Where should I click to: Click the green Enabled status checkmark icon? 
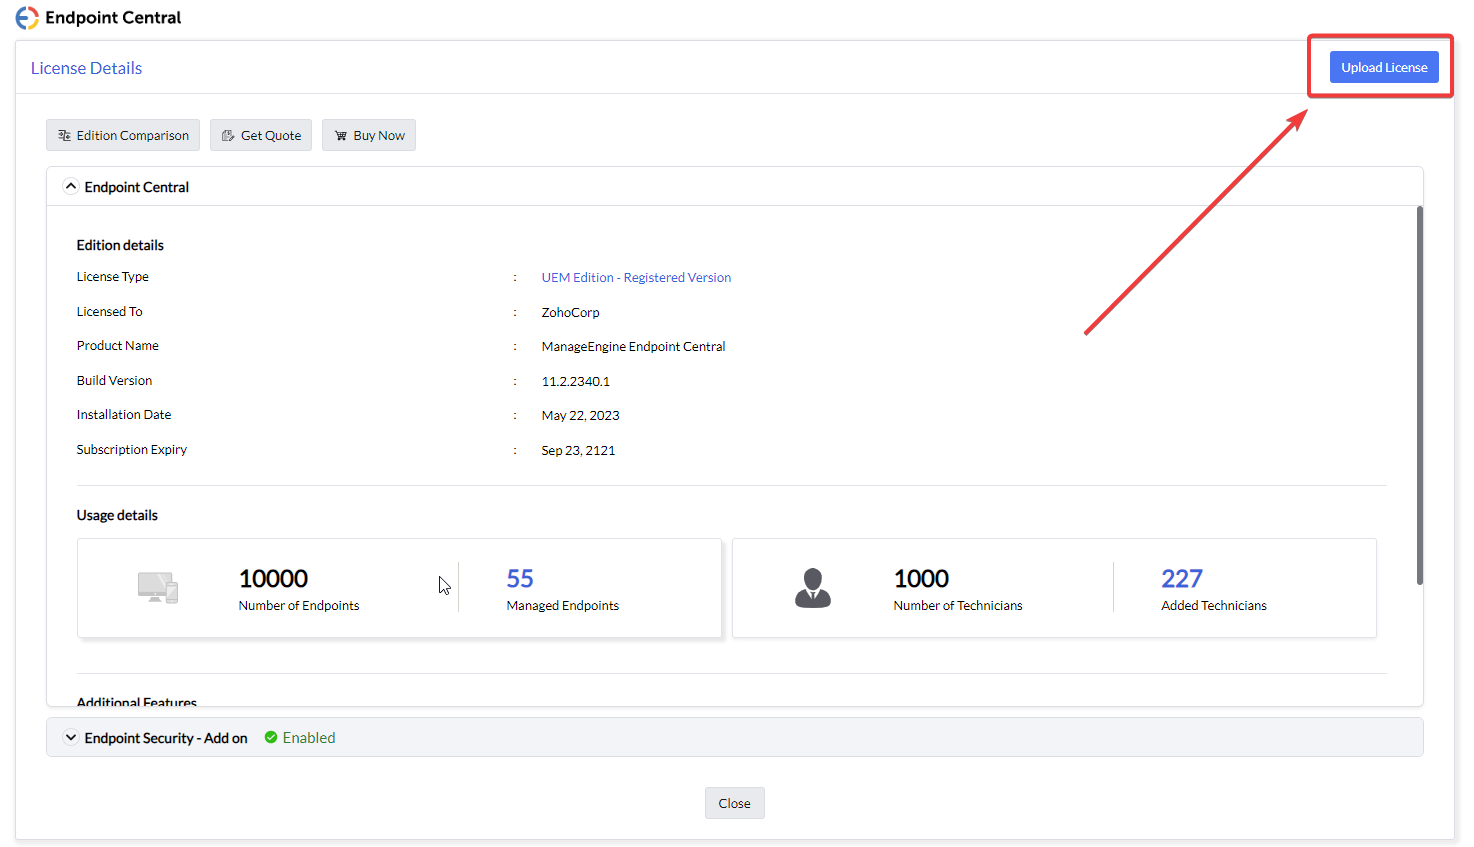click(x=271, y=738)
